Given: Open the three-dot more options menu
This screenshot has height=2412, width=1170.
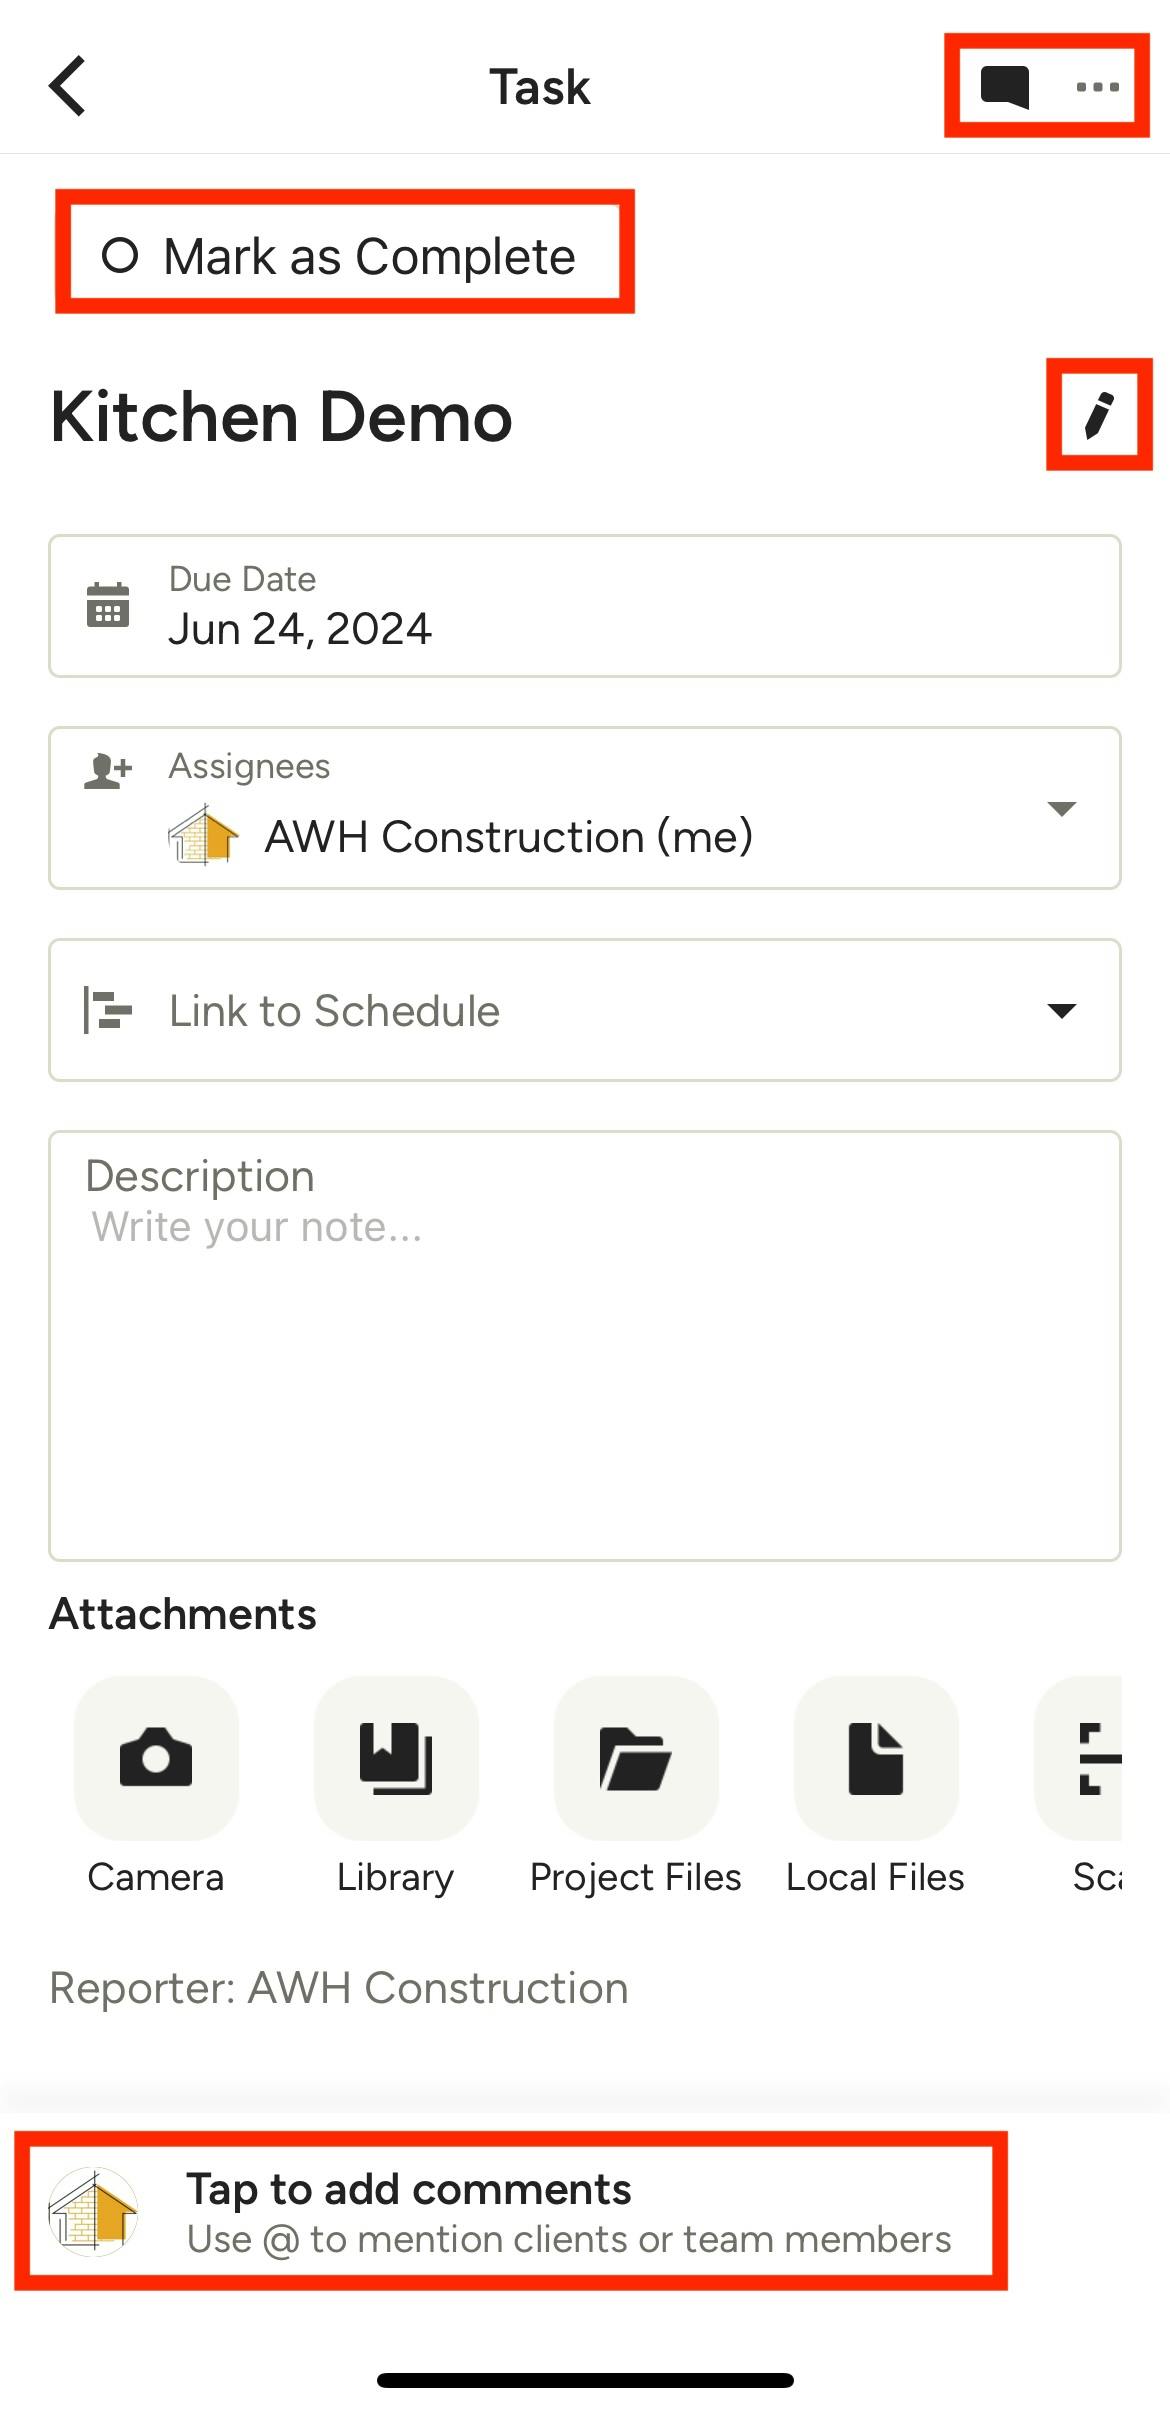Looking at the screenshot, I should [1097, 87].
